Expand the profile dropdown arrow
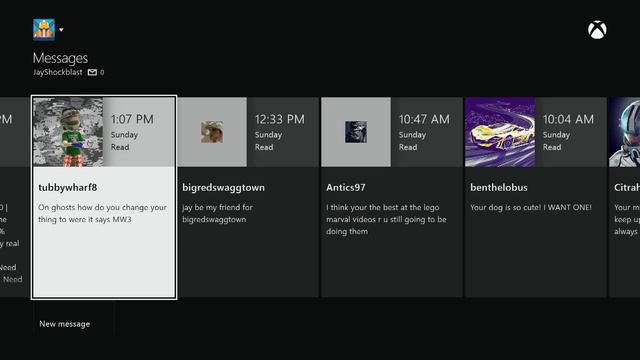 (61, 30)
